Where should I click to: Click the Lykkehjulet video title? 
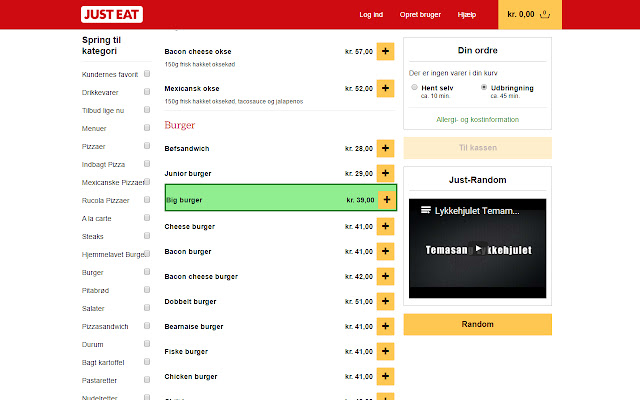pos(477,211)
